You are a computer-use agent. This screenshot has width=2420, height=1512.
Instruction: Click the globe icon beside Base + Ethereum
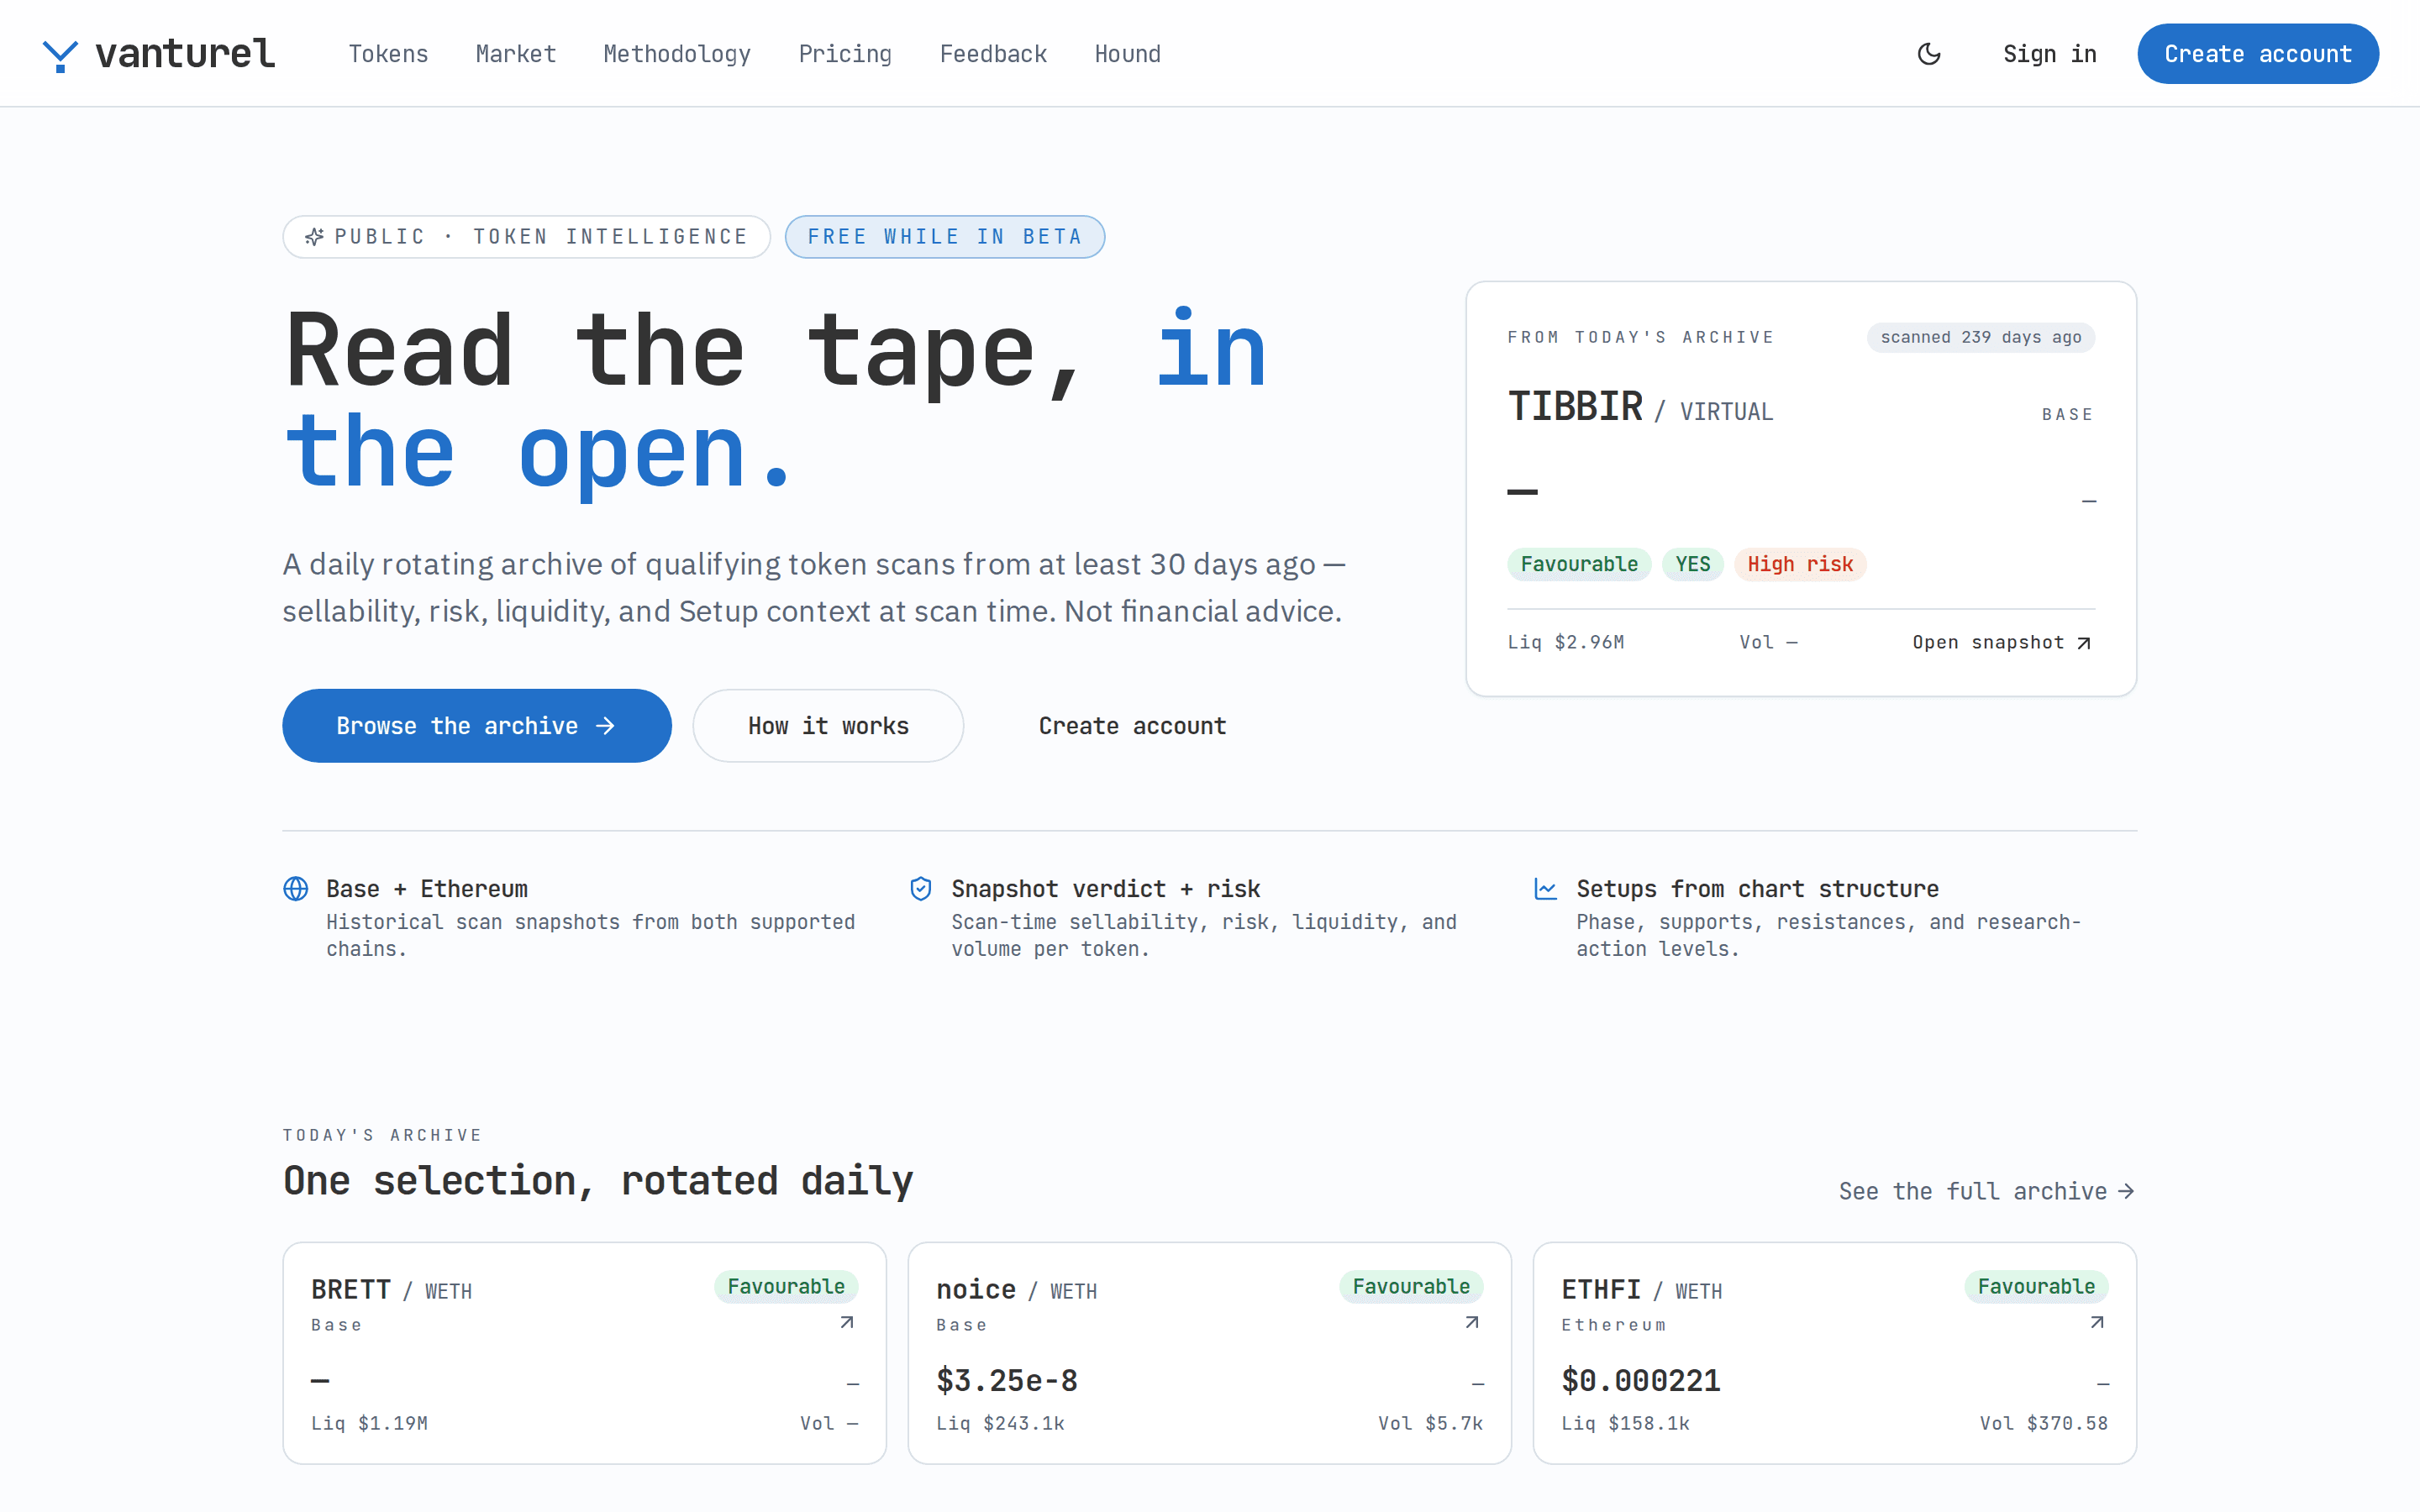point(296,888)
